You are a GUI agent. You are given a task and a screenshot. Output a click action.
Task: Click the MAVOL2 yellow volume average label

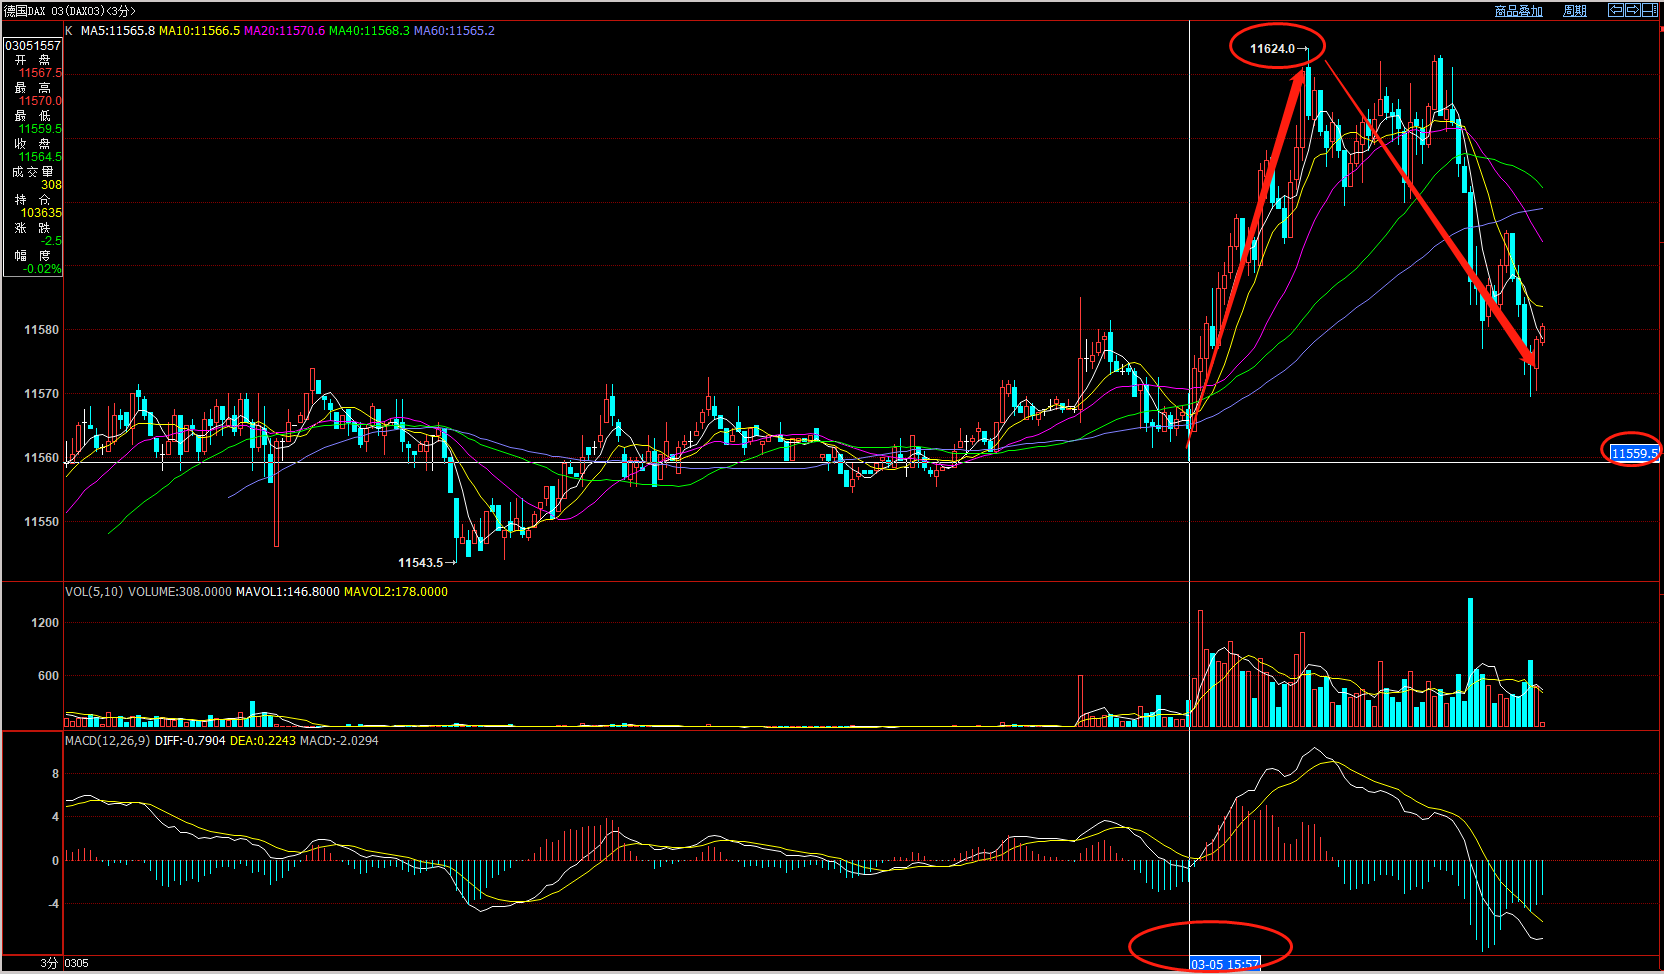[x=395, y=592]
